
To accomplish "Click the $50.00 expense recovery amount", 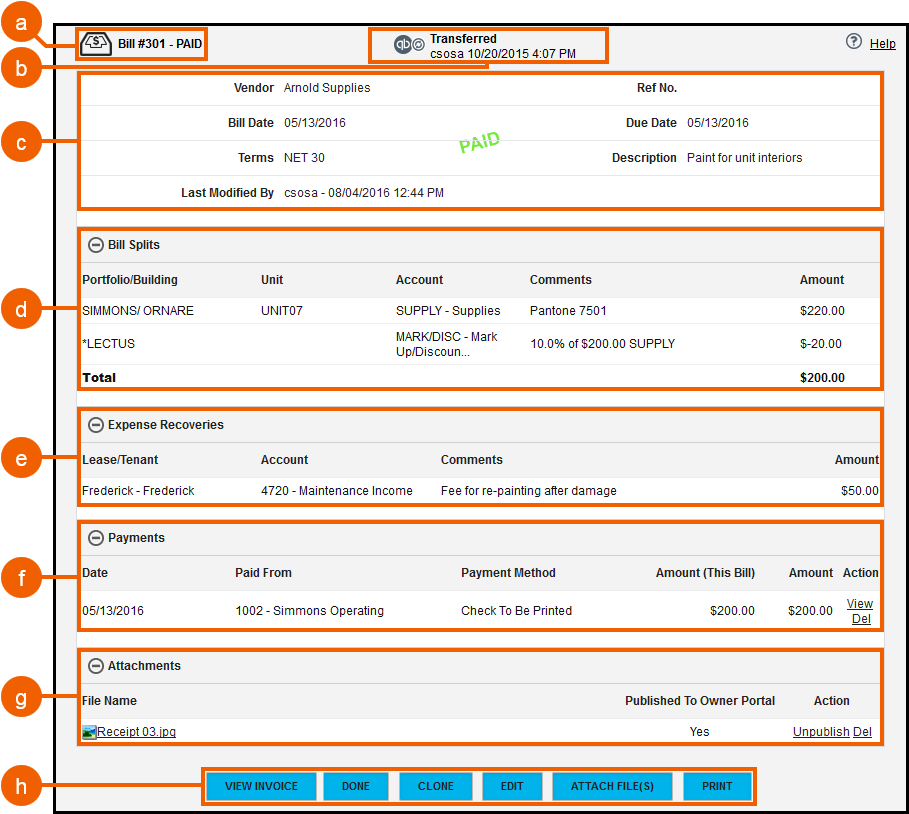I will point(860,490).
